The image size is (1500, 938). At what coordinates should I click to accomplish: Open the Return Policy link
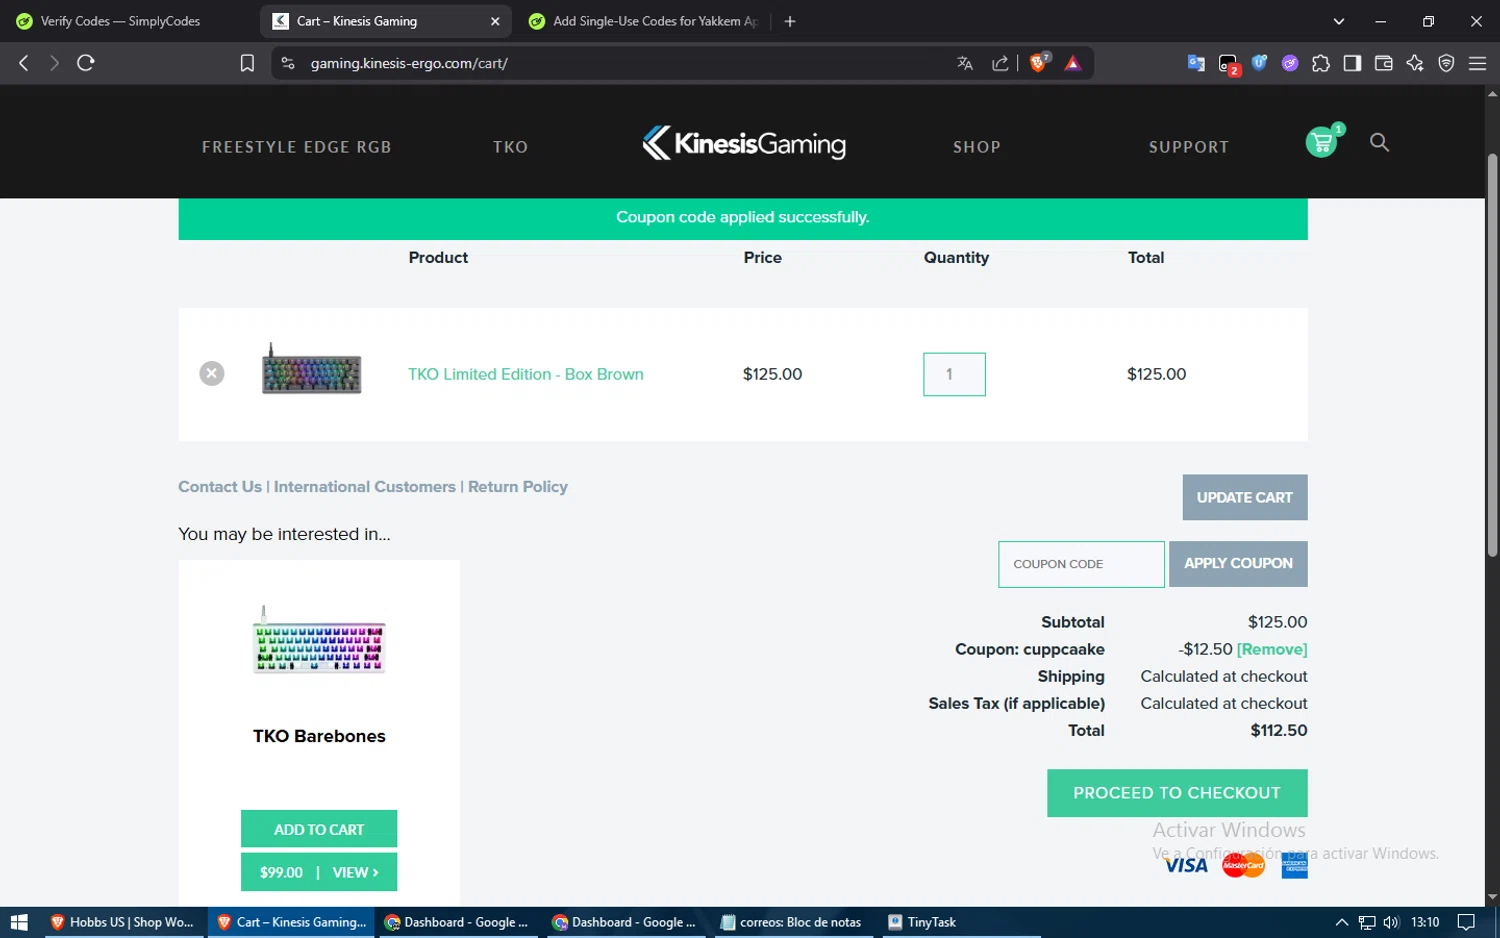[518, 487]
